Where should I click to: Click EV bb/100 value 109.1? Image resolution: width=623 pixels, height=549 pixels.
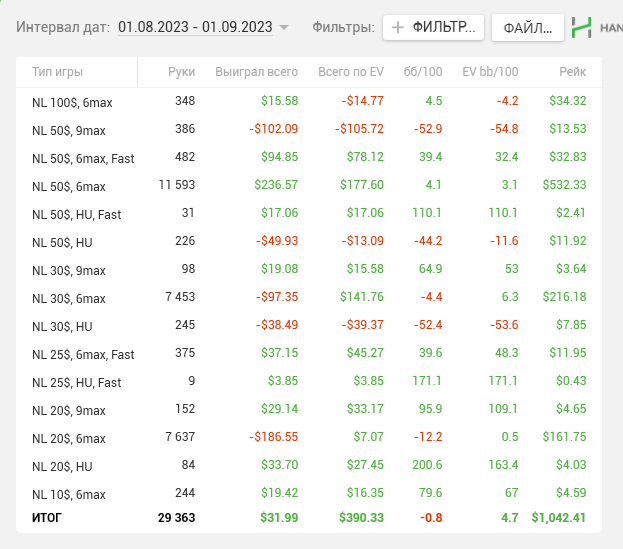503,409
